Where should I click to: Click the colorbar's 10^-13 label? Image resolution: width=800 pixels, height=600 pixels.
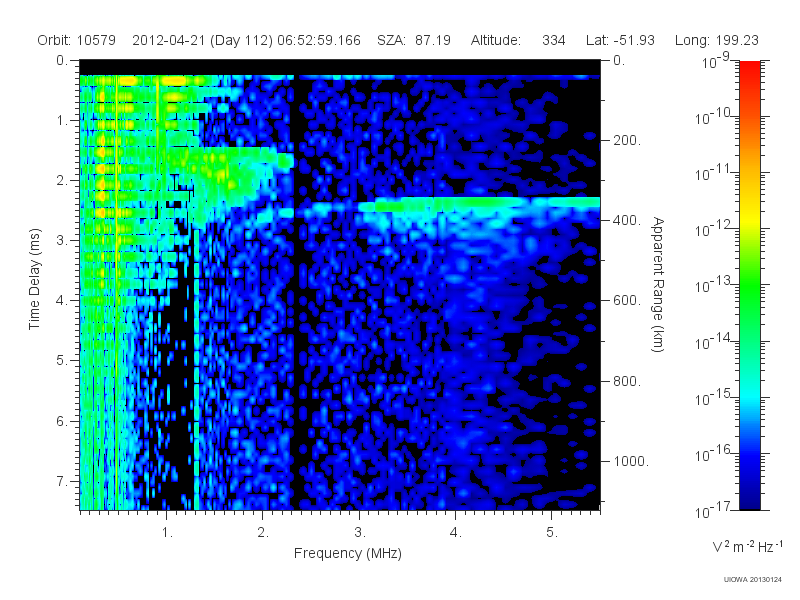pos(713,285)
